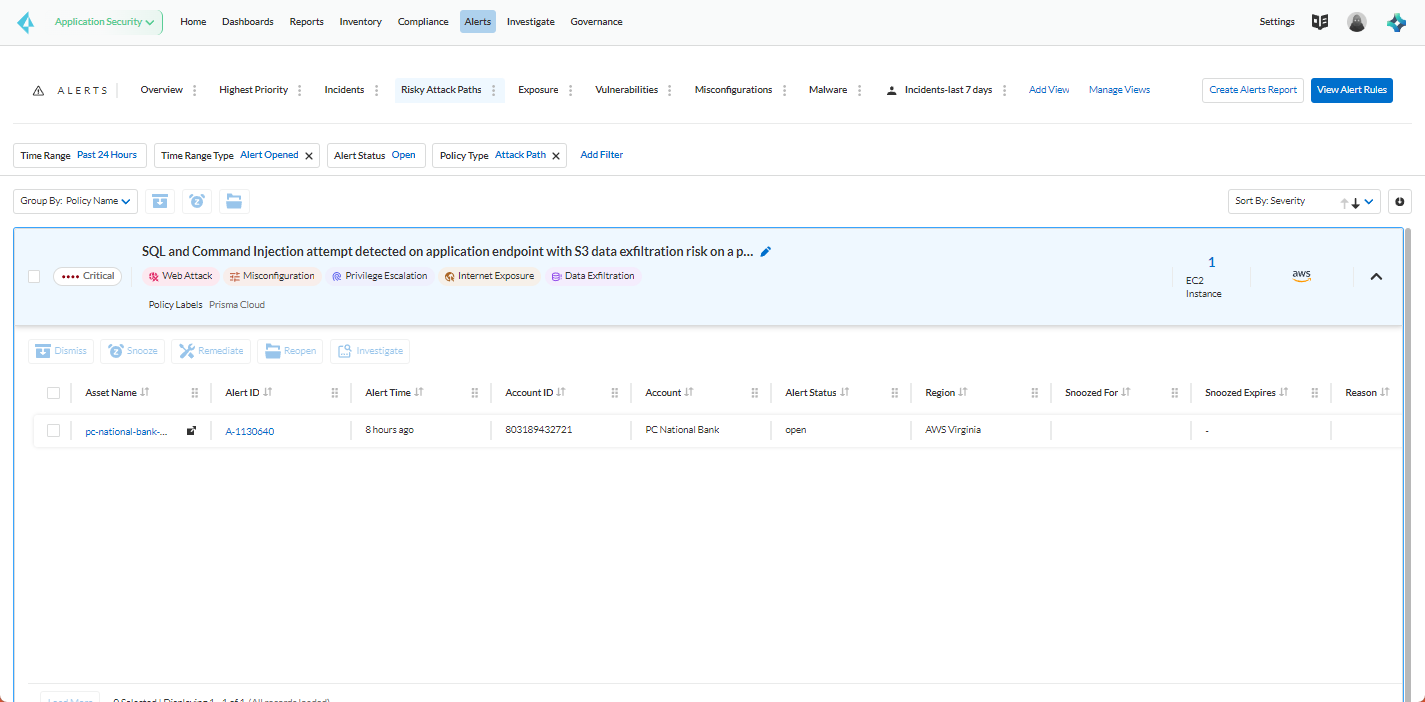Image resolution: width=1425 pixels, height=702 pixels.
Task: Edit the policy name with the pencil icon
Action: click(x=766, y=252)
